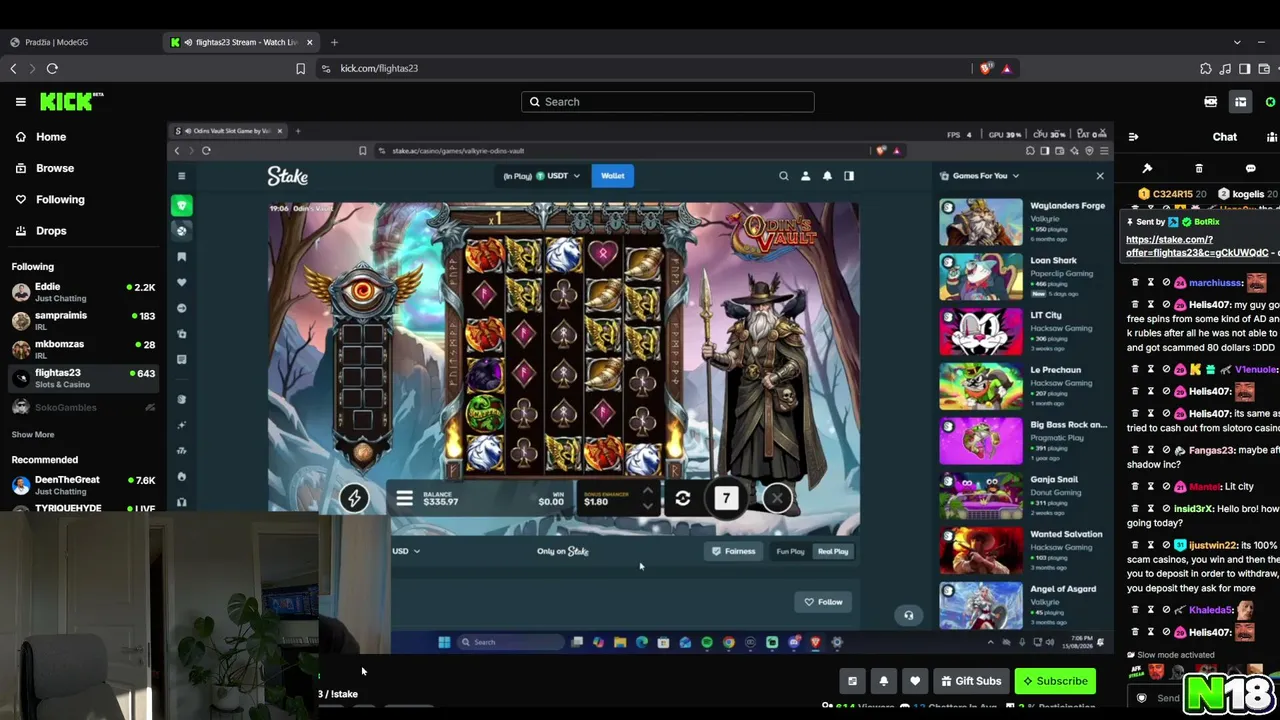This screenshot has height=720, width=1280.
Task: Click the slot turbo lightning button
Action: 354,498
